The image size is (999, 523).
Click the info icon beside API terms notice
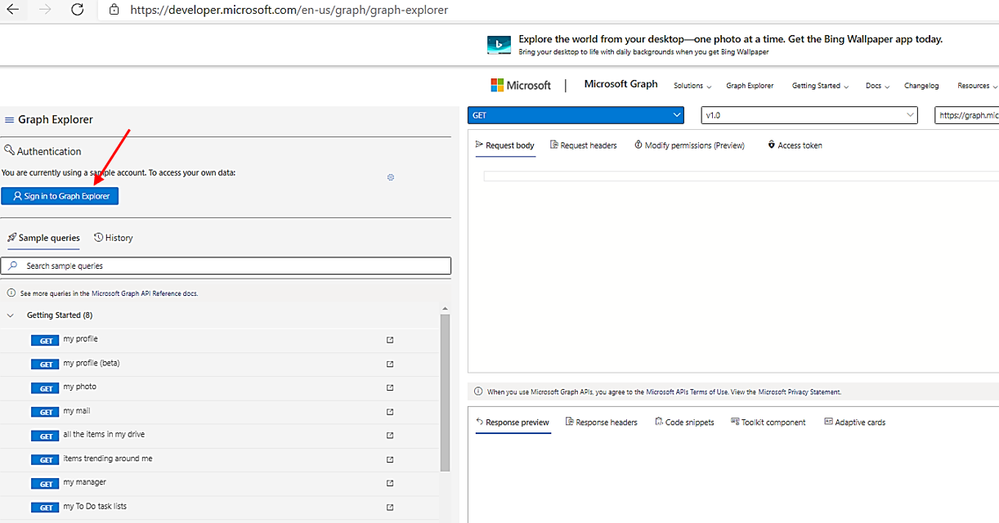click(x=478, y=391)
